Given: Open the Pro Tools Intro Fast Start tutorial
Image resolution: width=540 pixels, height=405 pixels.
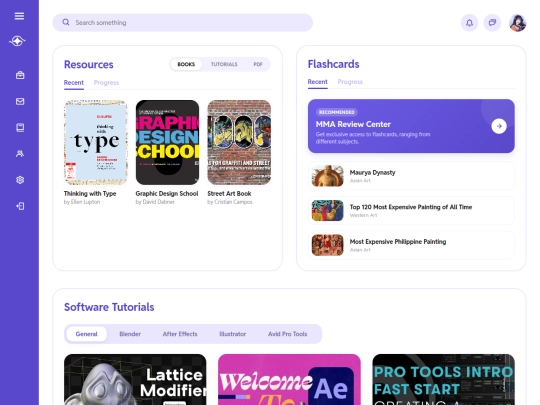Looking at the screenshot, I should (444, 380).
